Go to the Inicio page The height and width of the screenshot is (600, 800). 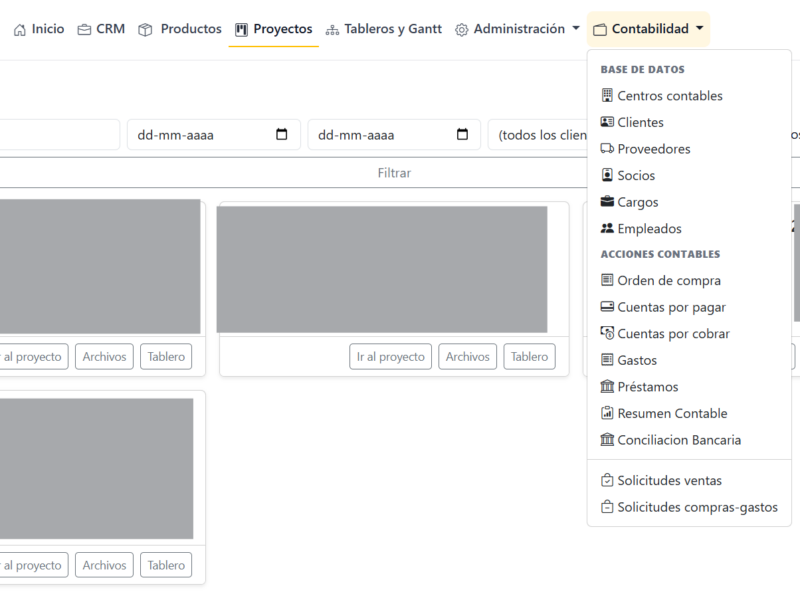coord(39,29)
